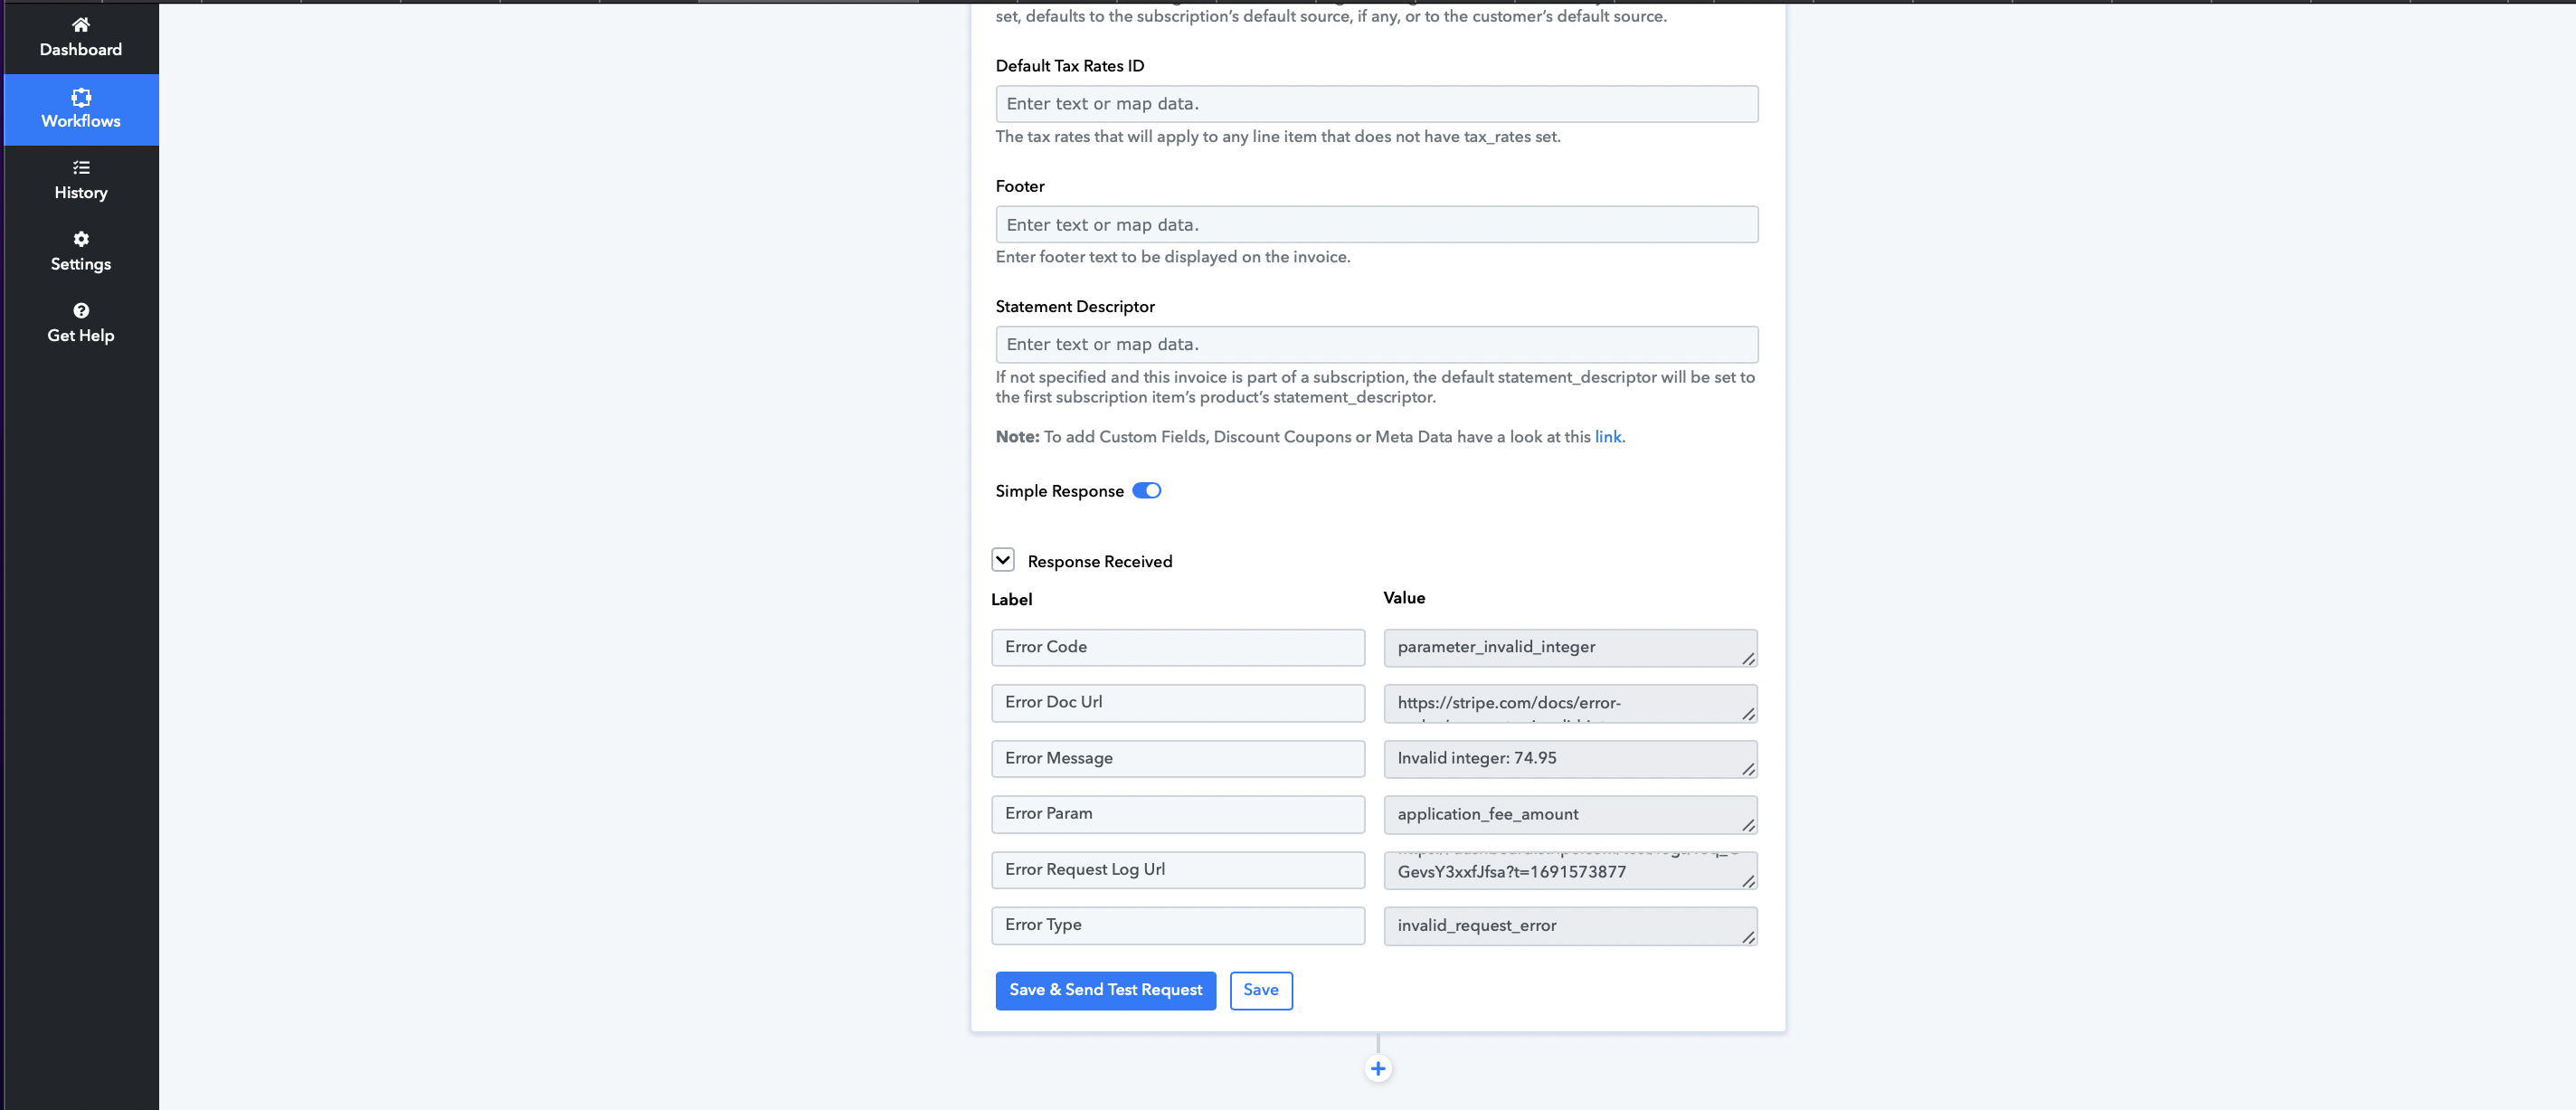
Task: Click the resize handle of the Error Type value
Action: (1748, 937)
